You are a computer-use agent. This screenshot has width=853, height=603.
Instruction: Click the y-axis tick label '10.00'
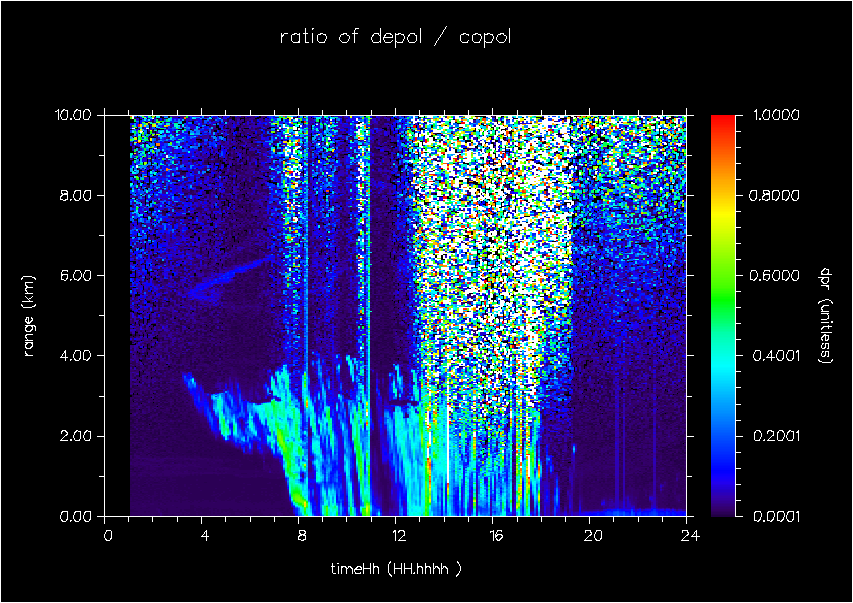click(x=72, y=115)
